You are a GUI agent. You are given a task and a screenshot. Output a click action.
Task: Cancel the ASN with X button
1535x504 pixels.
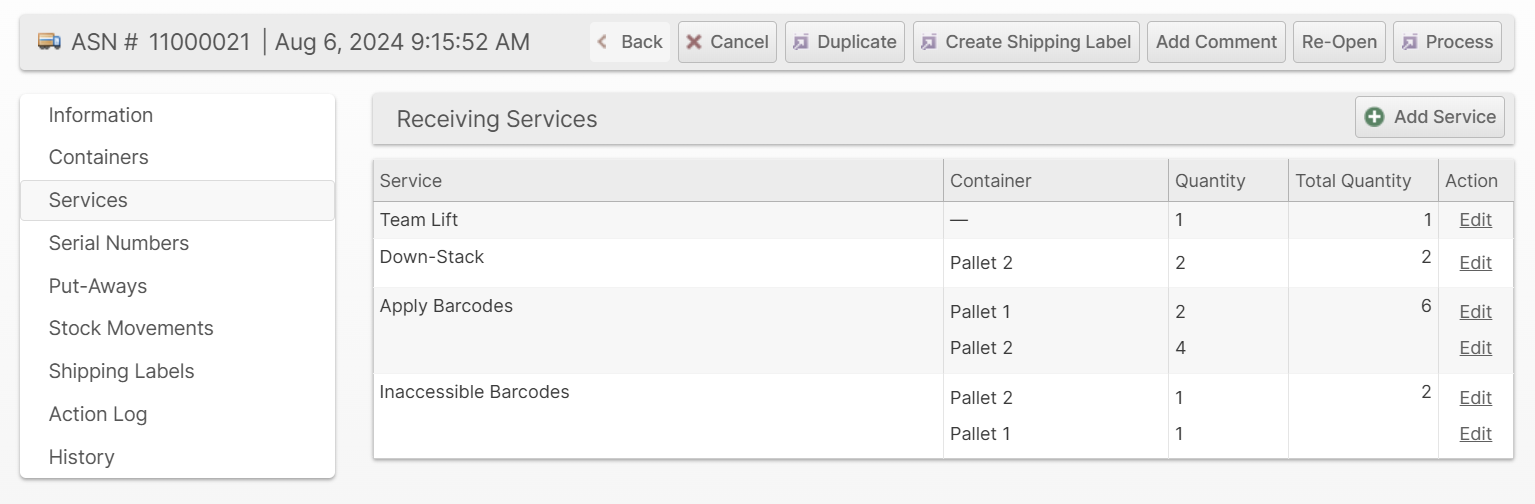[x=727, y=42]
